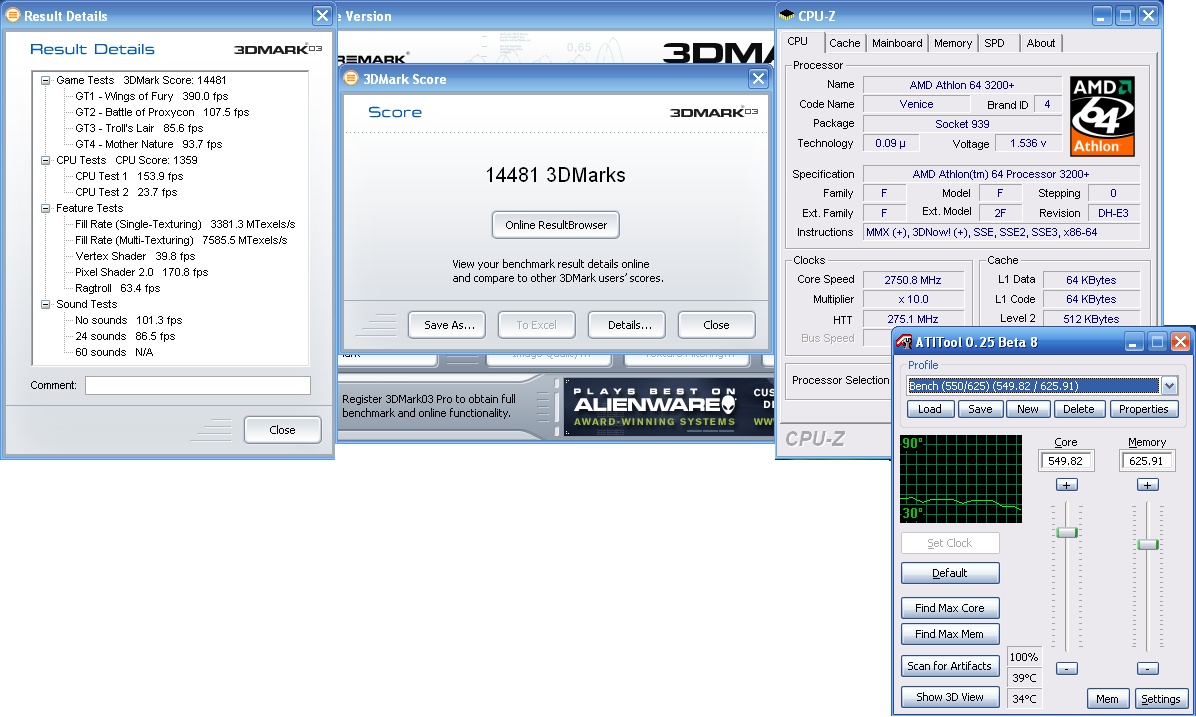
Task: Open ATITool Settings button
Action: pos(1161,699)
